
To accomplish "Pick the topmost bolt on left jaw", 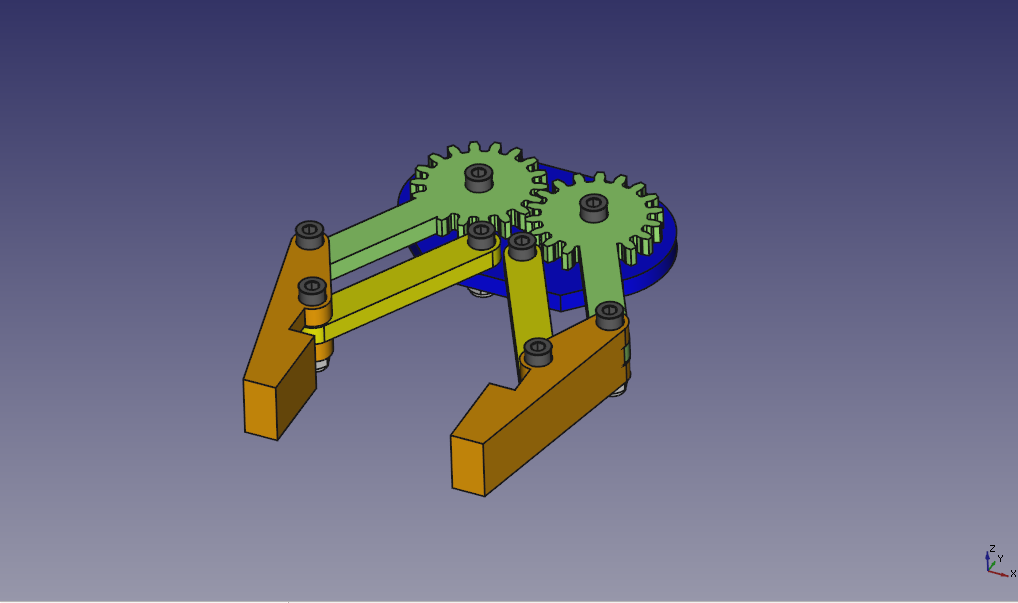I will (309, 234).
